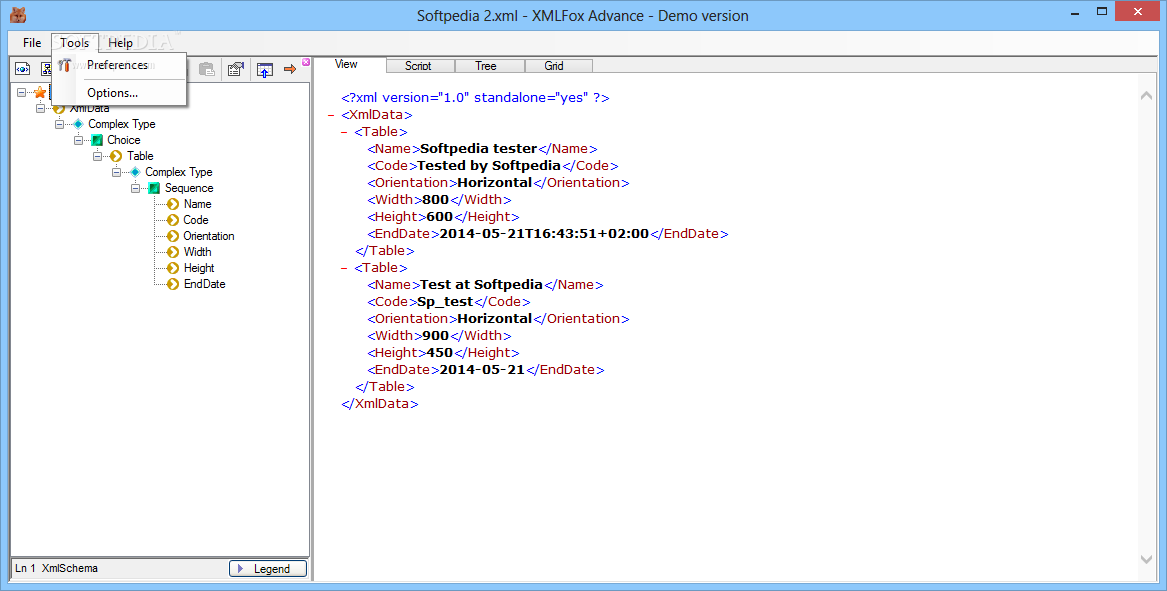Click the green Sequence node icon
The image size is (1167, 591).
click(x=154, y=188)
